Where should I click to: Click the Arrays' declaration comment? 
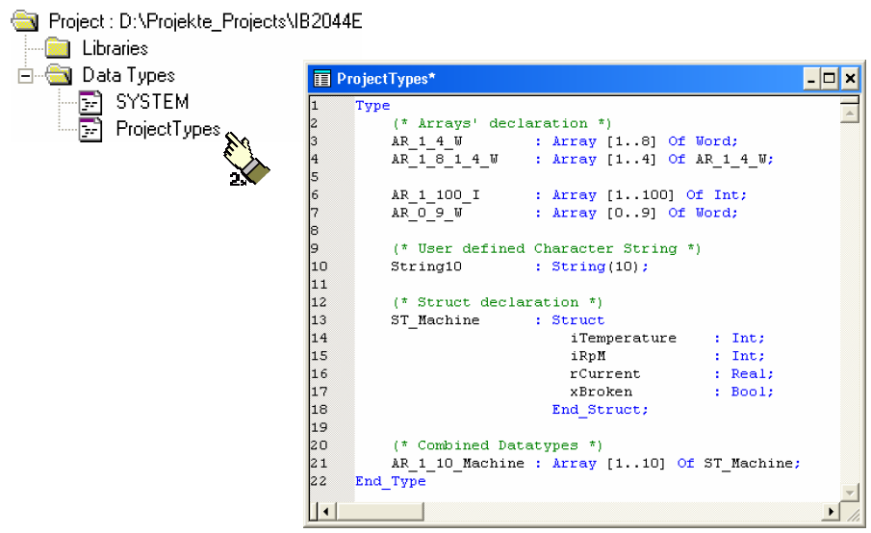click(x=502, y=123)
